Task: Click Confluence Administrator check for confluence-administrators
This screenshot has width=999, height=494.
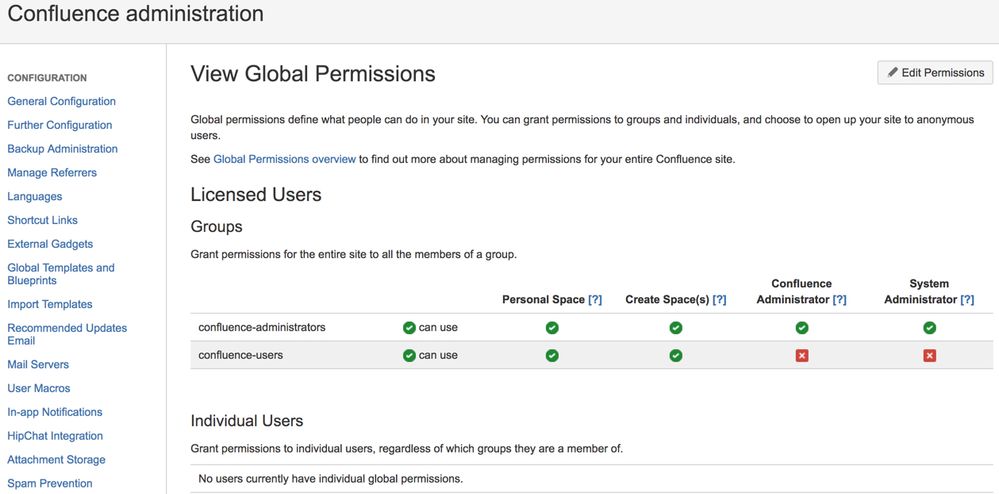Action: pyautogui.click(x=802, y=328)
